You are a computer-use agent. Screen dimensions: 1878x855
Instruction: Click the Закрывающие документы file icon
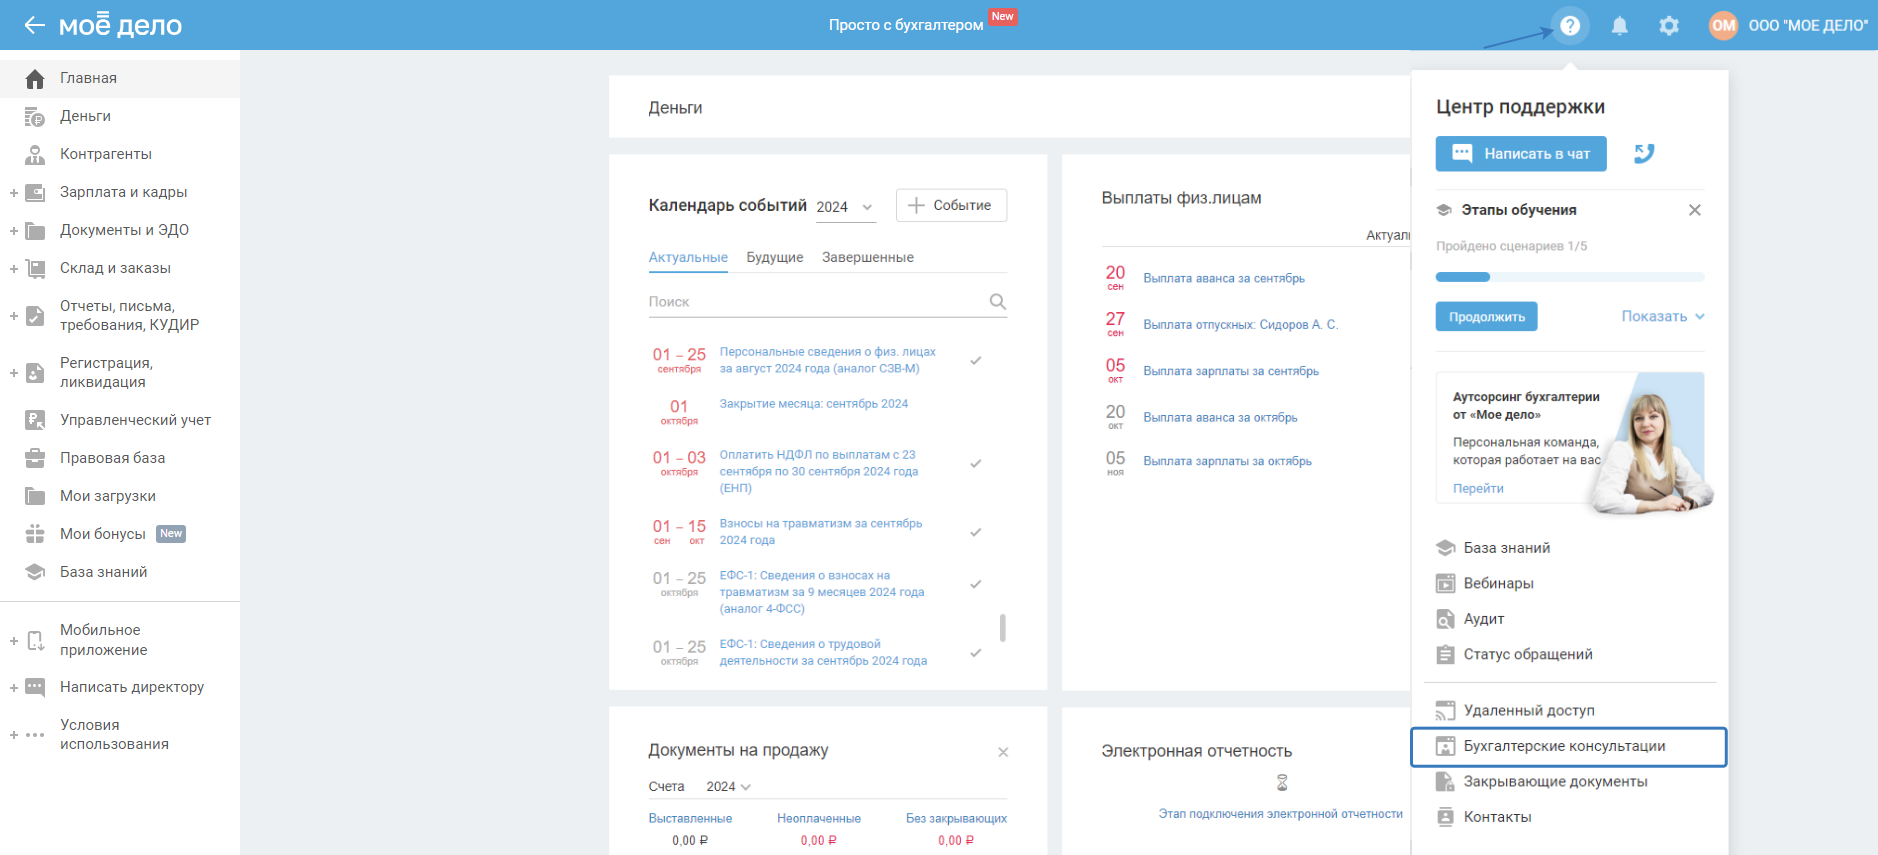(x=1445, y=782)
